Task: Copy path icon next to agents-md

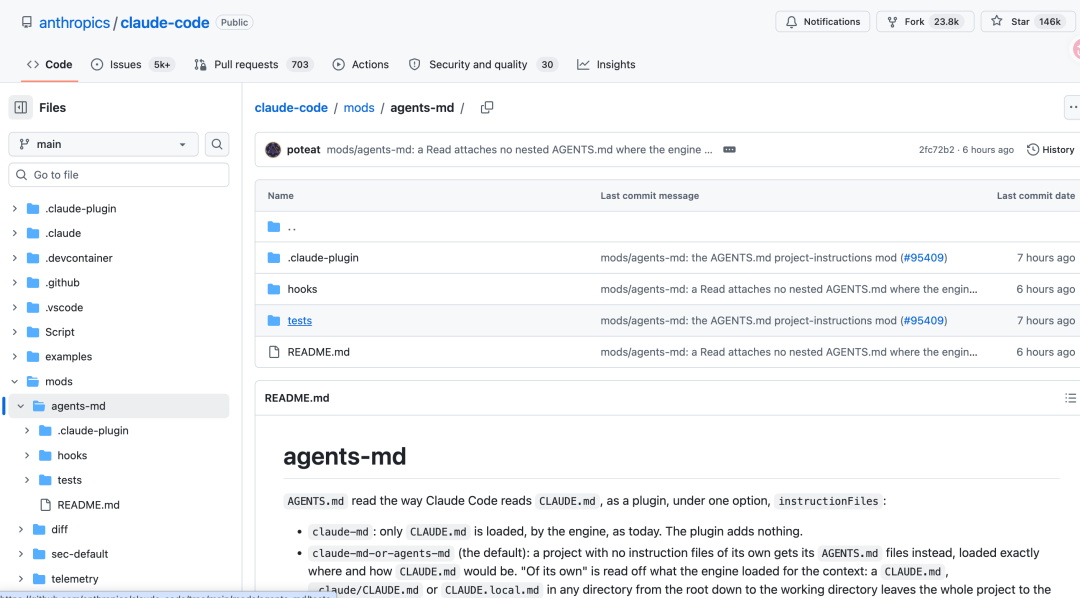Action: click(487, 107)
